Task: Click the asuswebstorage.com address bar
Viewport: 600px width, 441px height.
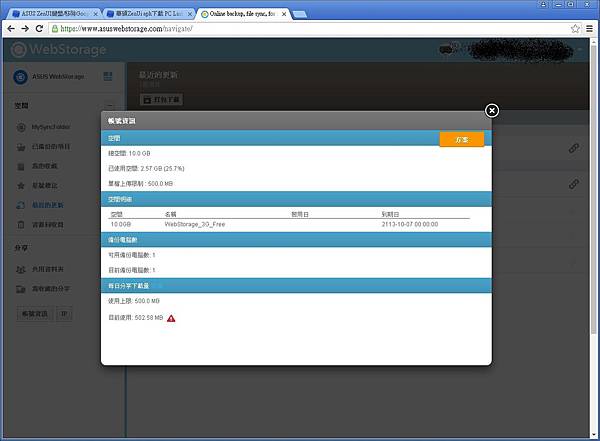Action: coord(309,29)
